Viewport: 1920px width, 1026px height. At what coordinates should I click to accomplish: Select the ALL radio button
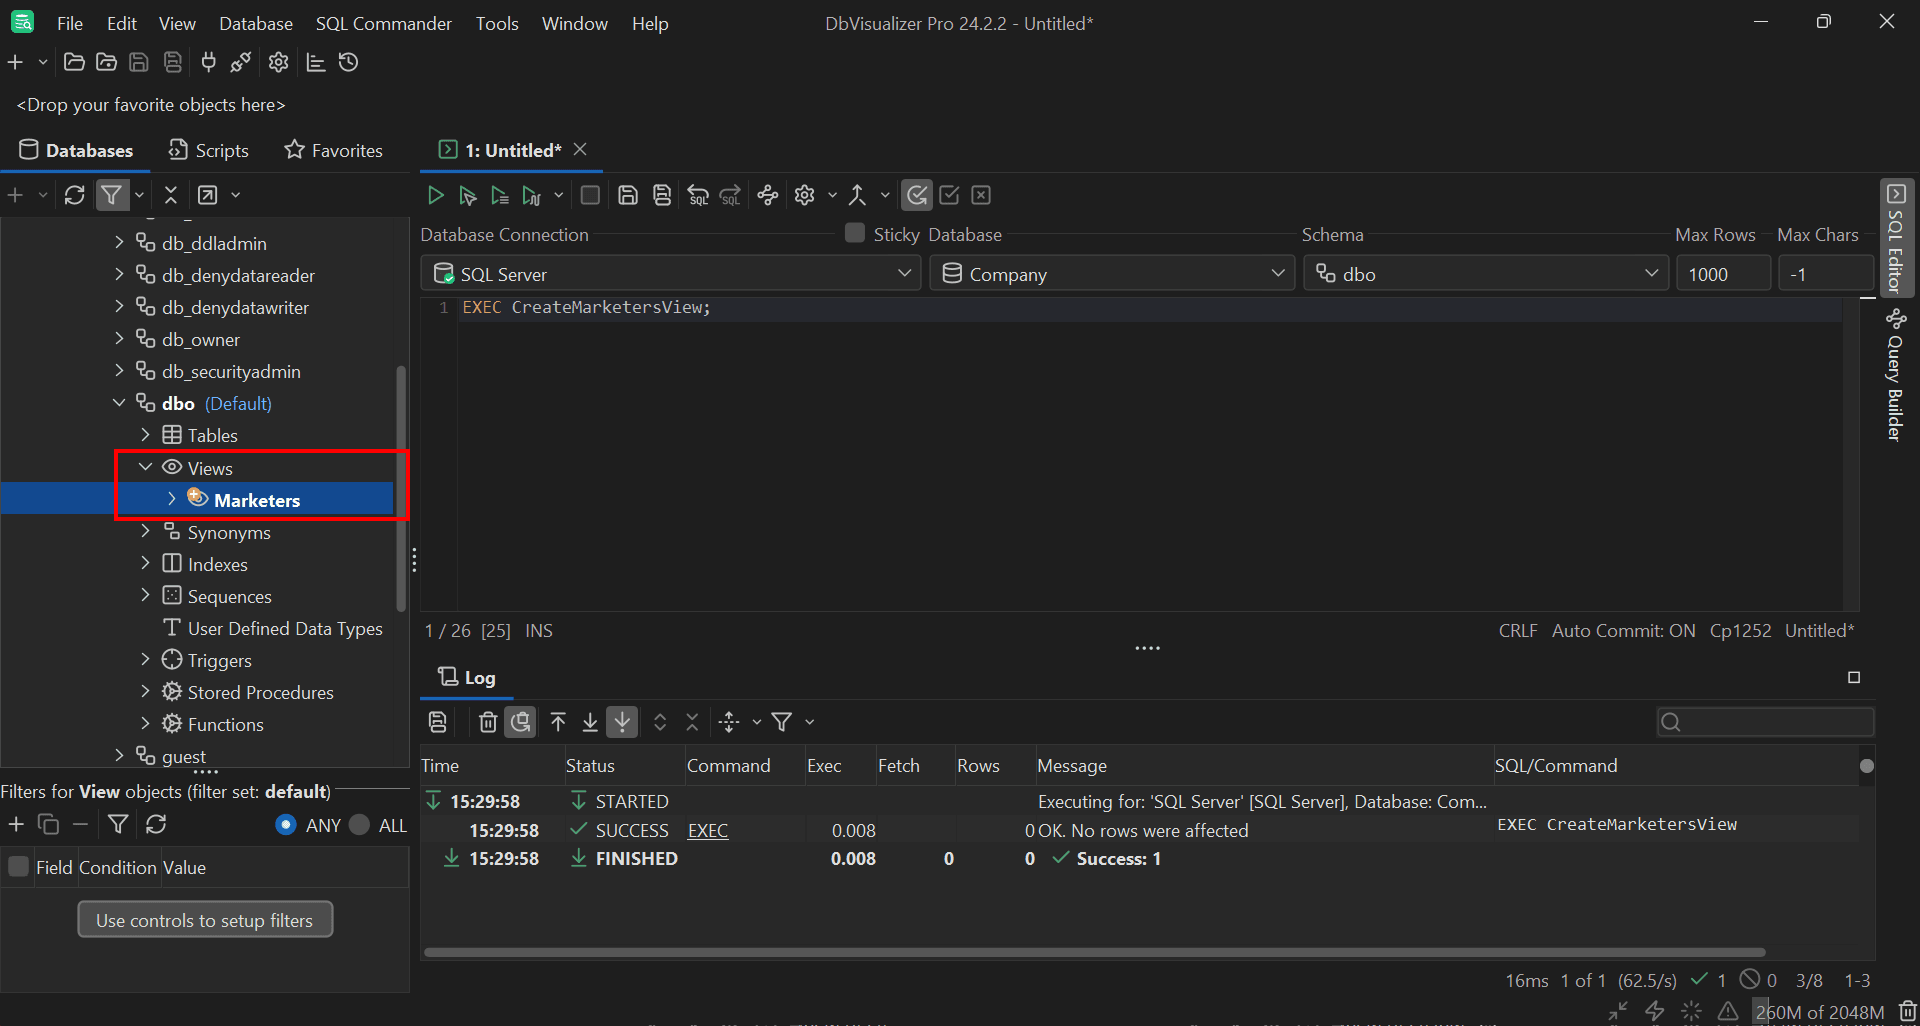point(358,825)
